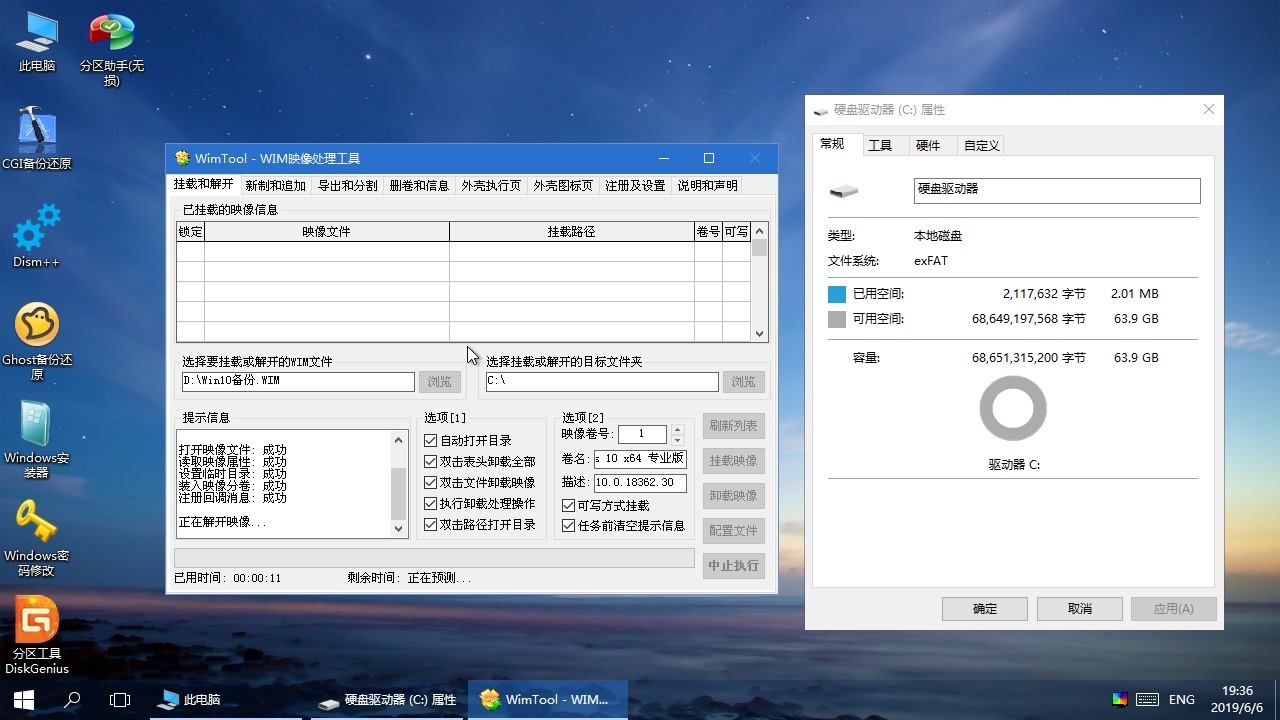The height and width of the screenshot is (720, 1280).
Task: Open 自定义 tab in drive properties
Action: click(x=982, y=146)
